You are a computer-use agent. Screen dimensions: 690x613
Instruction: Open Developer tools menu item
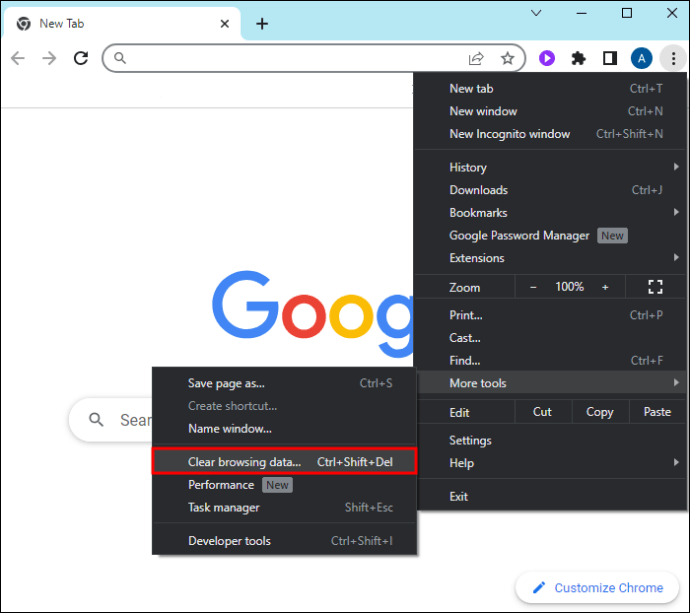tap(284, 541)
